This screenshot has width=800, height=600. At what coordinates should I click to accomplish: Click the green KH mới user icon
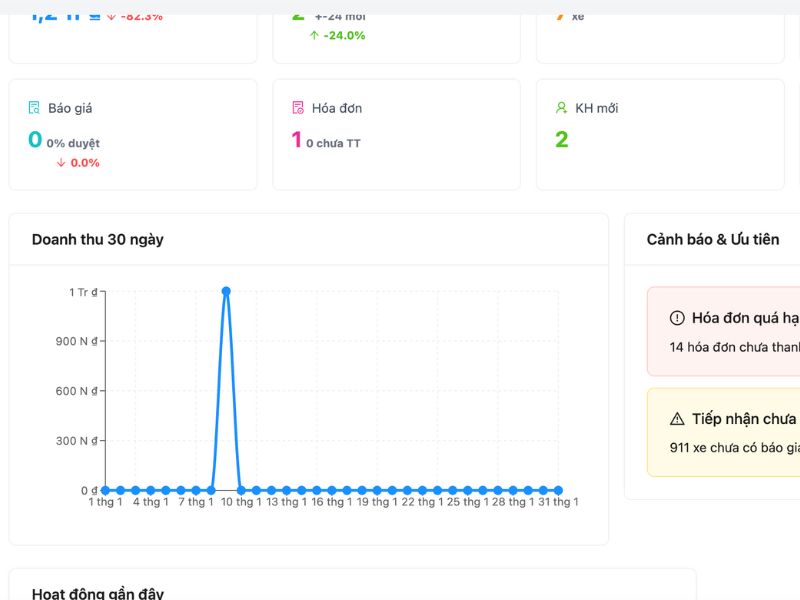(x=562, y=108)
